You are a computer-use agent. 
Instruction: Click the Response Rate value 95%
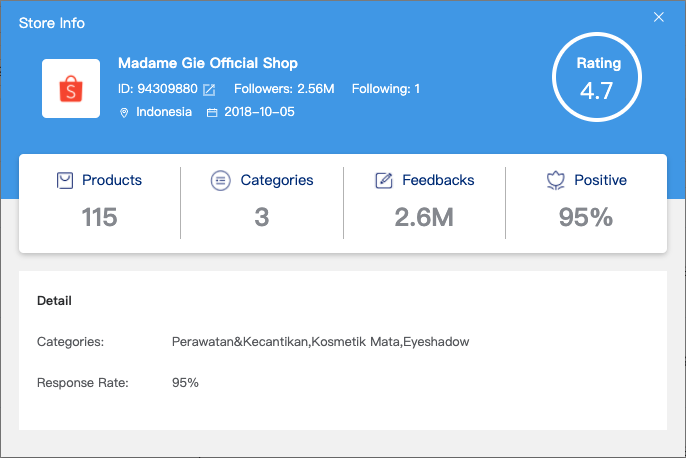[x=185, y=383]
